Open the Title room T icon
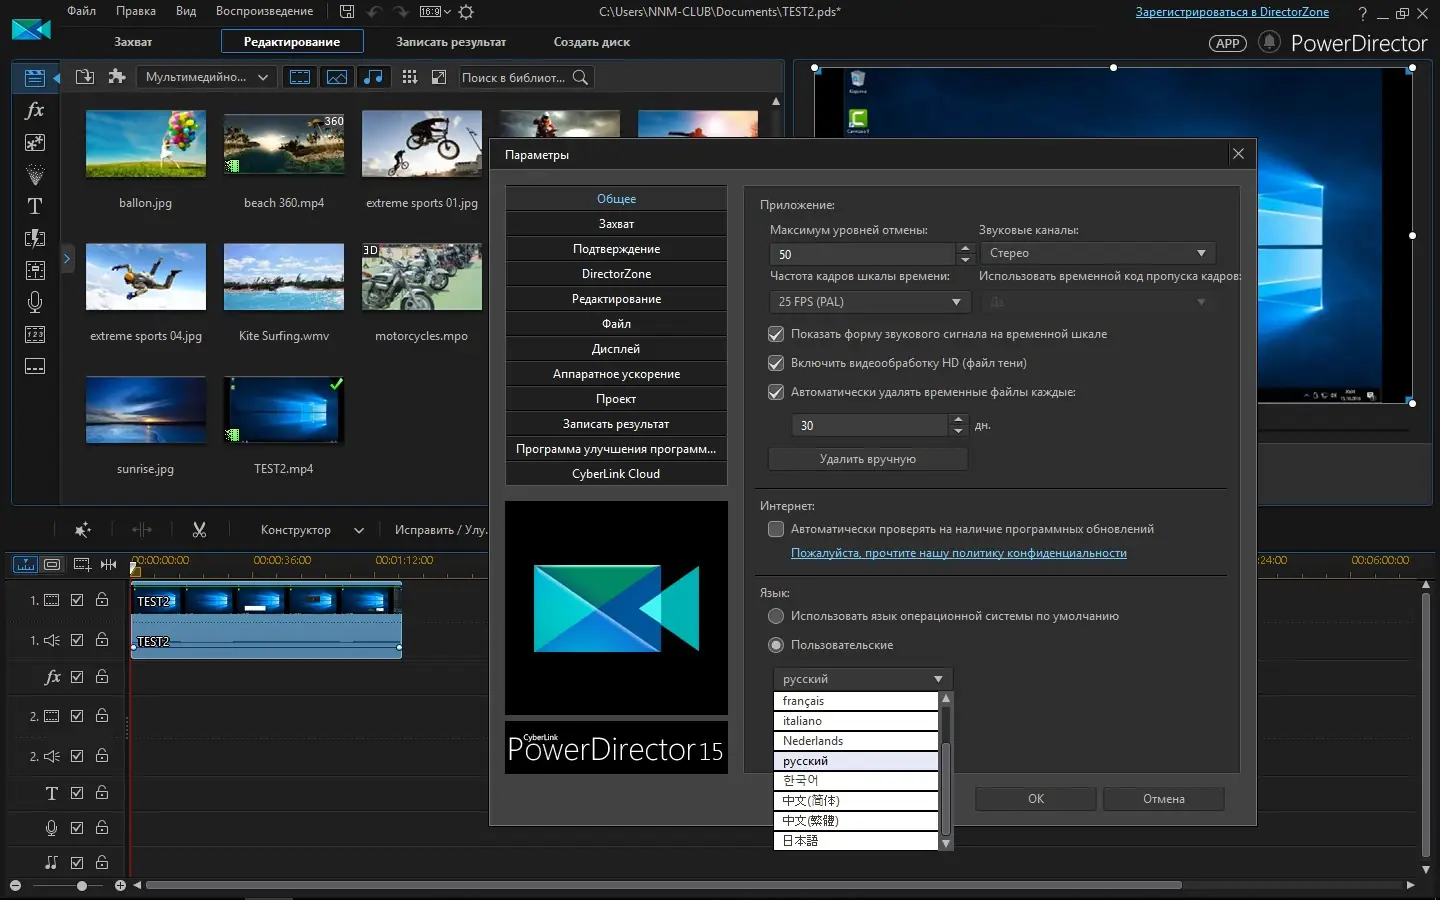 34,206
